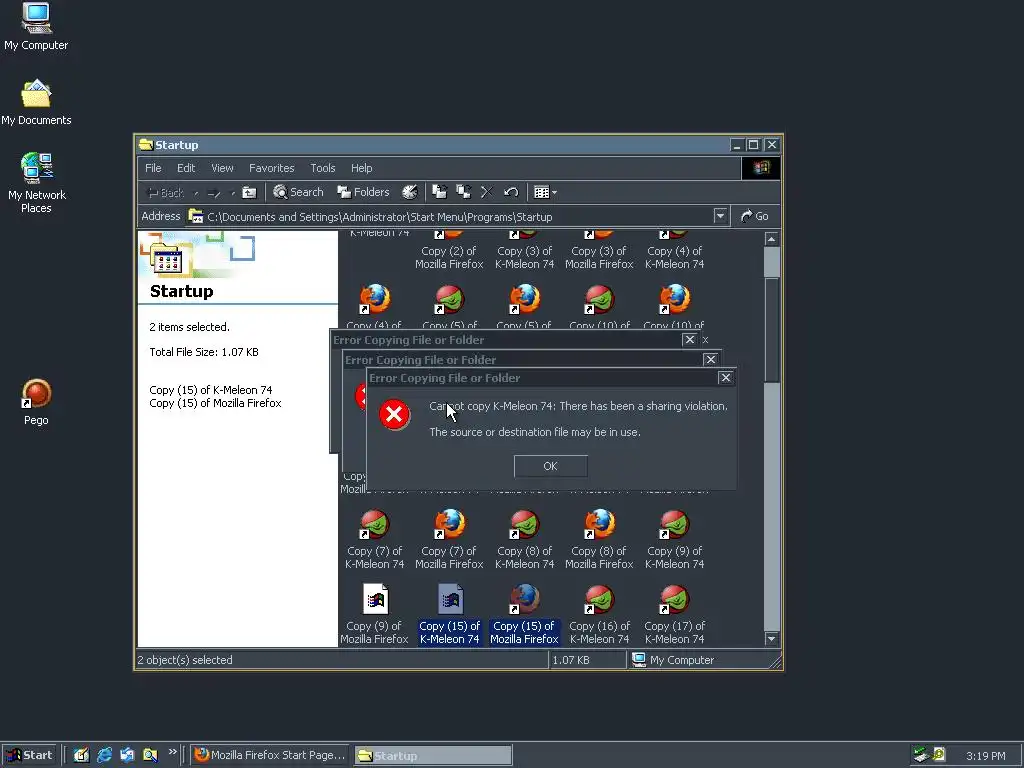Open My Network Places desktop icon
The width and height of the screenshot is (1024, 768).
36,183
